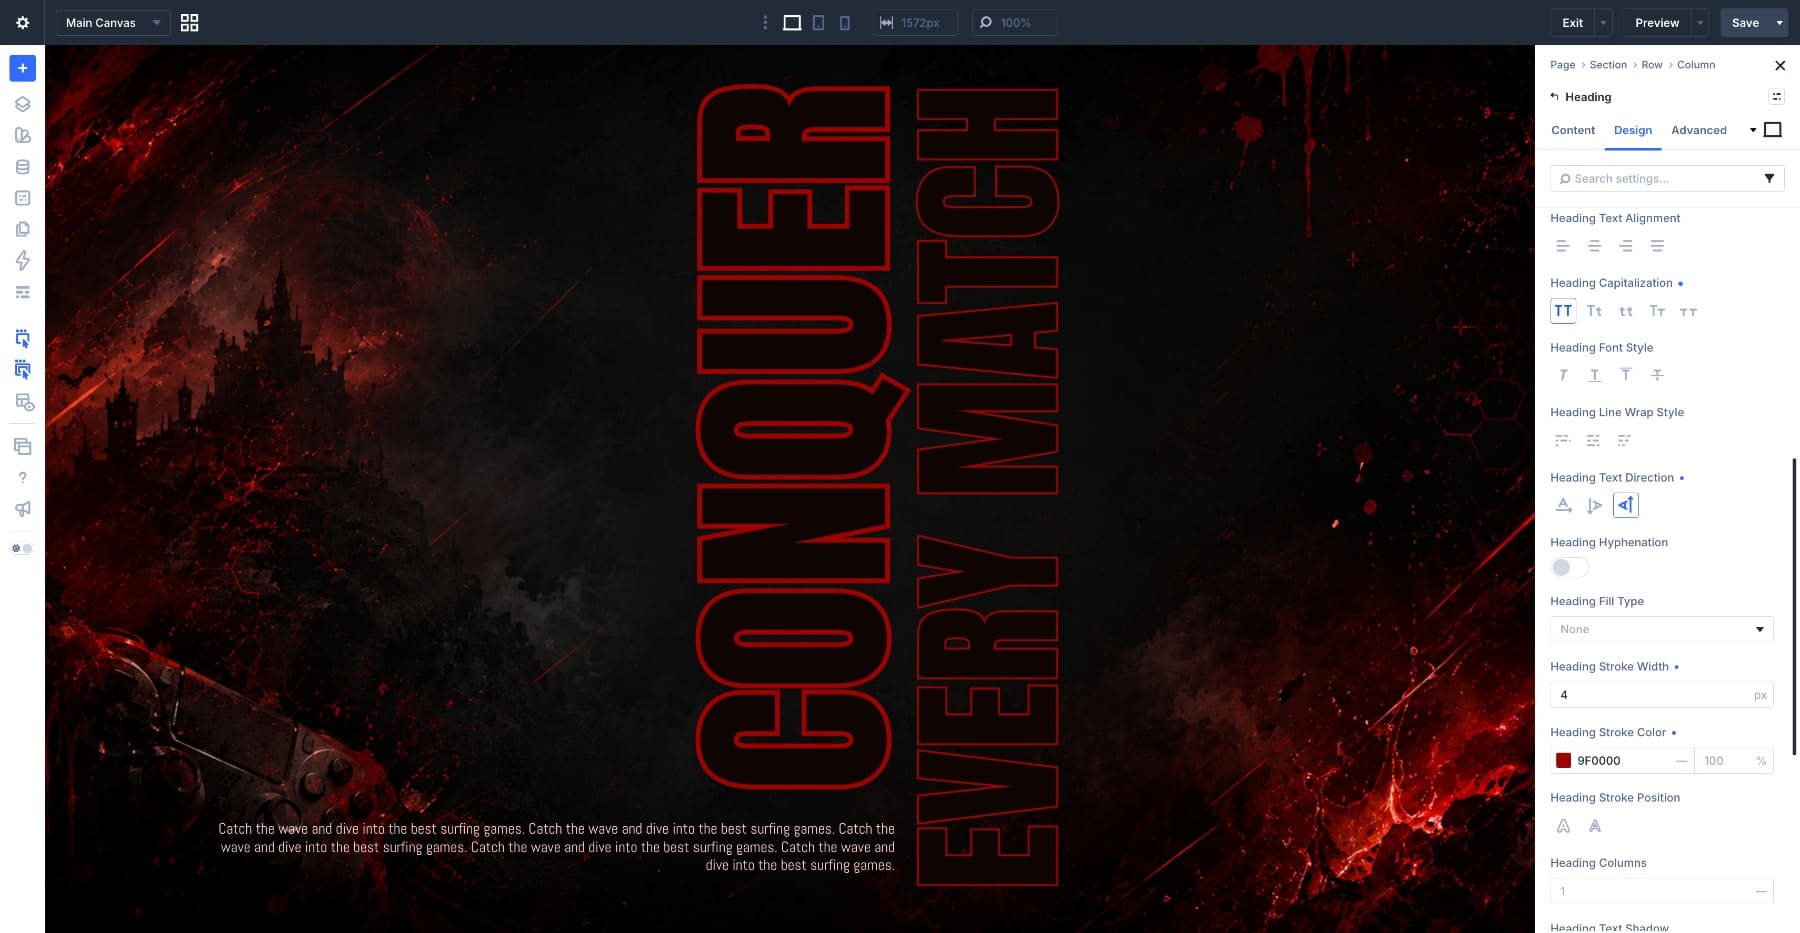Click the back arrow next to Heading
The image size is (1800, 933).
click(x=1554, y=97)
